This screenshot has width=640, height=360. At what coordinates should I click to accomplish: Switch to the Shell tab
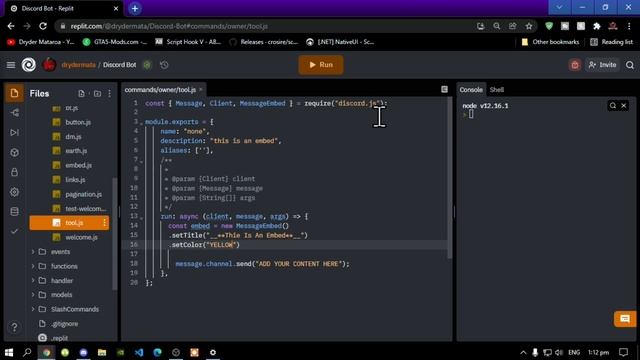(x=497, y=89)
